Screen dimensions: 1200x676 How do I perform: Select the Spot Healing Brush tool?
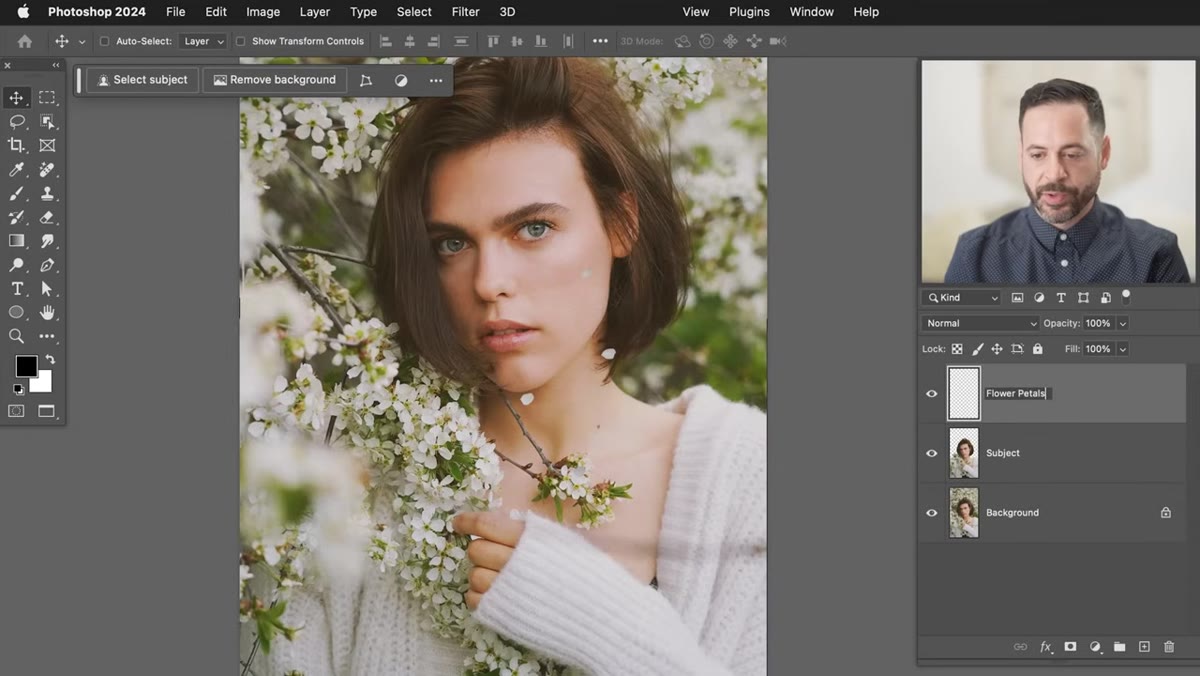point(47,170)
